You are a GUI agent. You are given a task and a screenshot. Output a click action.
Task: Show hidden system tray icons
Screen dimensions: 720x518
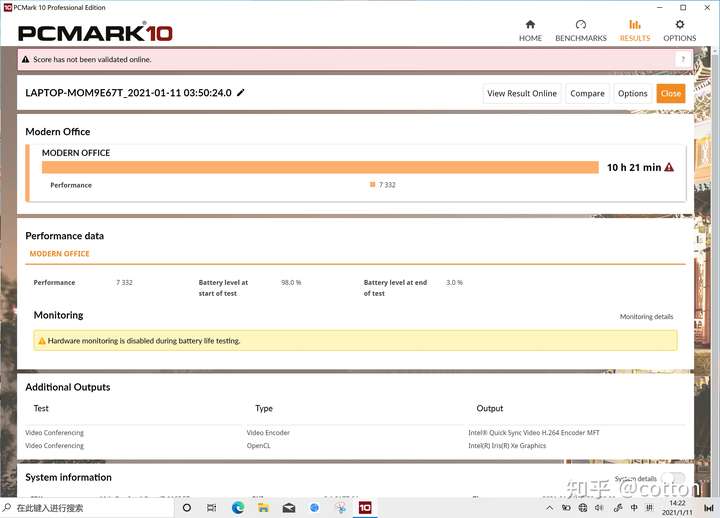tap(549, 507)
